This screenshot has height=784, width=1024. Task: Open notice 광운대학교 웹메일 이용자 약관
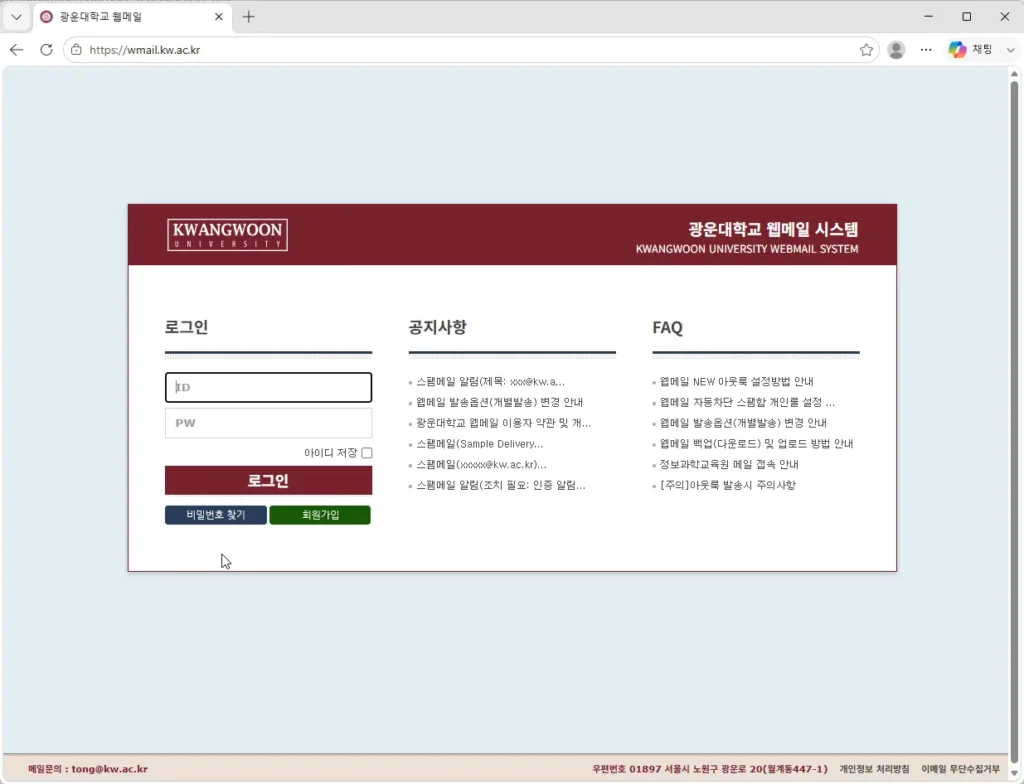pyautogui.click(x=504, y=423)
